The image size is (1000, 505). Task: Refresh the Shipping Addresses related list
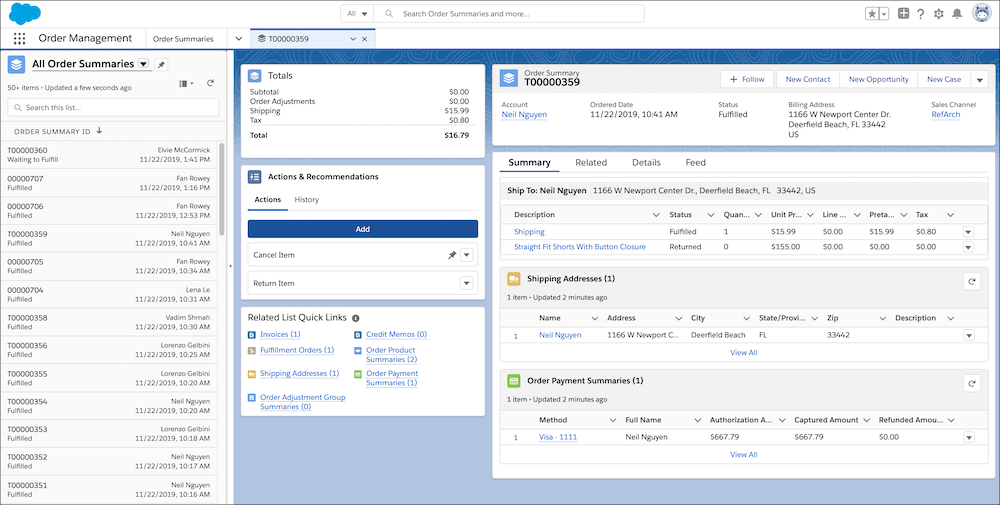click(971, 282)
